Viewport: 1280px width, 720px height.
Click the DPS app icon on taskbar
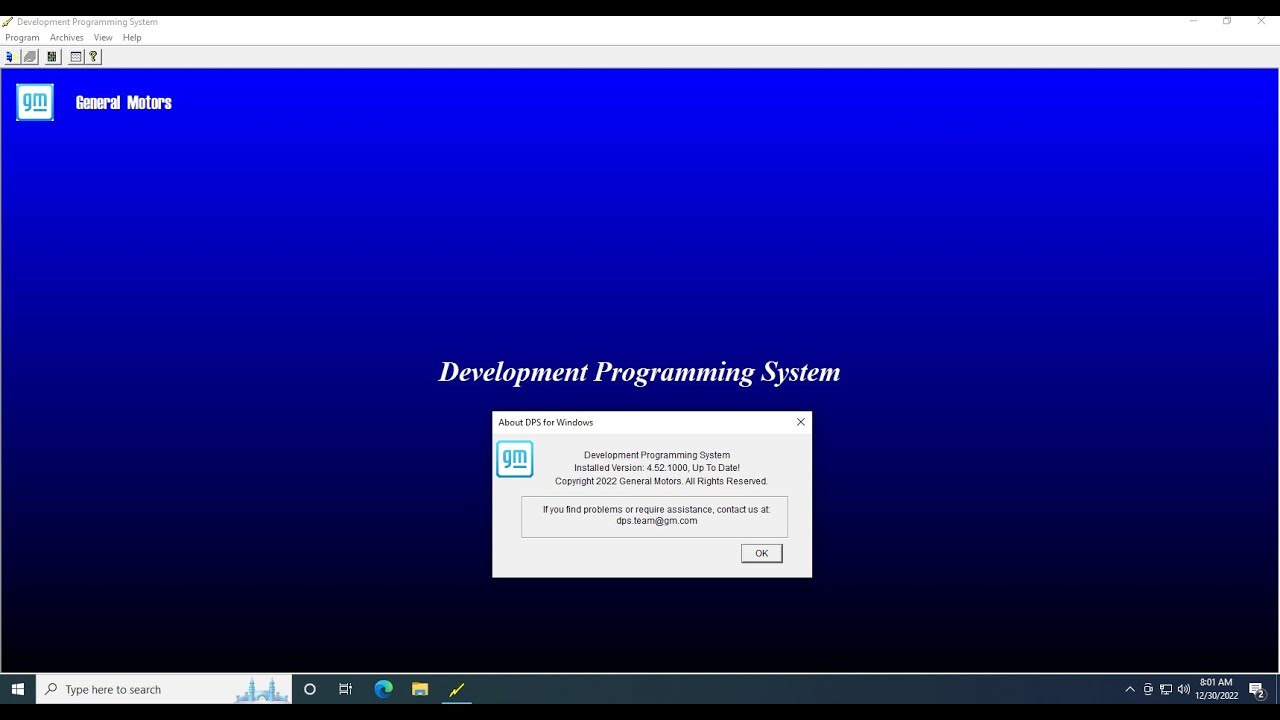(x=457, y=689)
